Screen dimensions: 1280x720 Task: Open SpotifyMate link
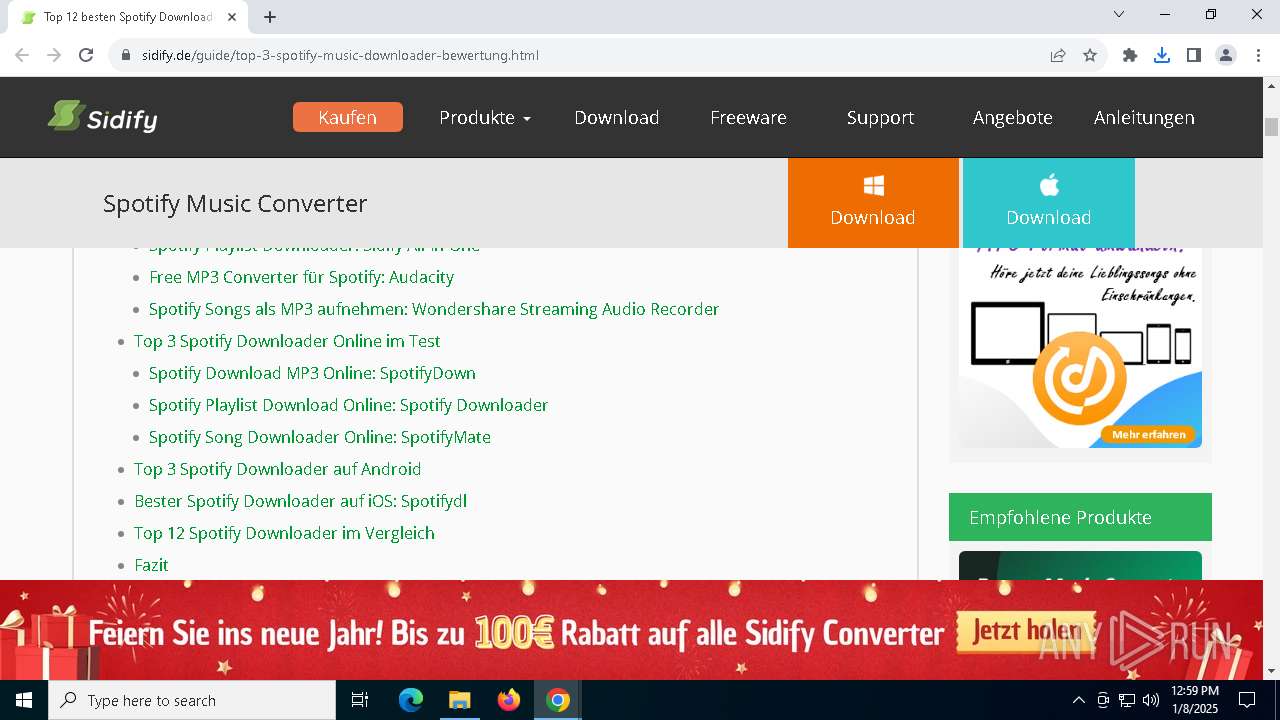click(x=320, y=437)
